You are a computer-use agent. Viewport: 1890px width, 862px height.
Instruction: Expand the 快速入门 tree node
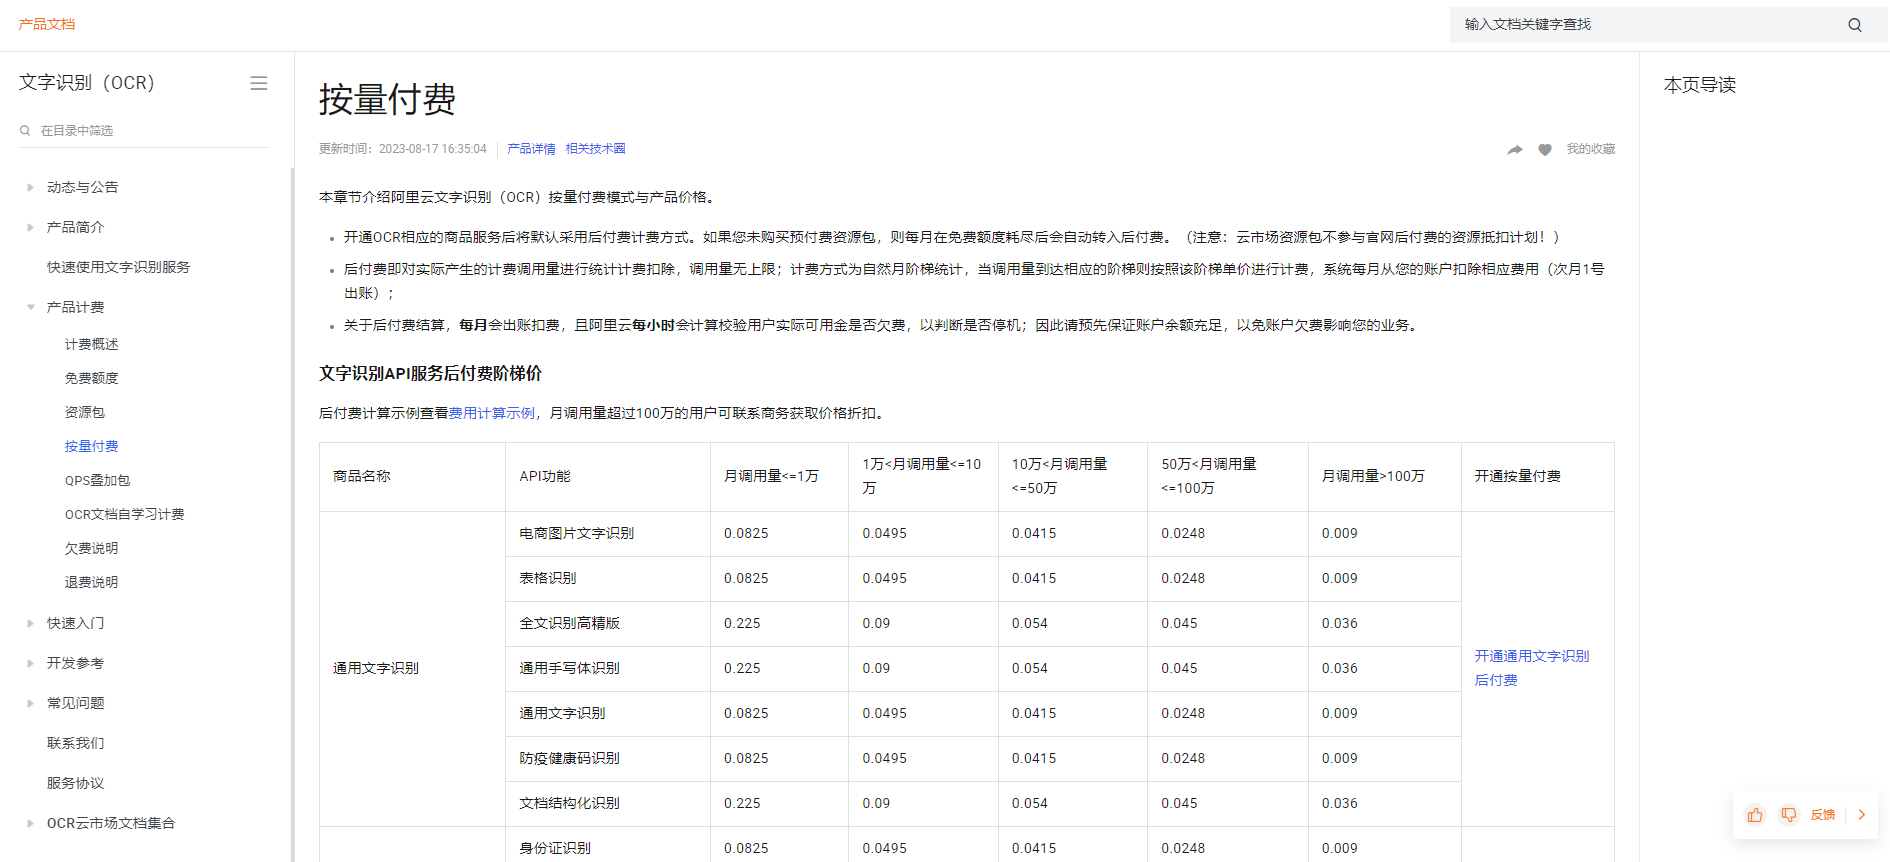pos(30,623)
